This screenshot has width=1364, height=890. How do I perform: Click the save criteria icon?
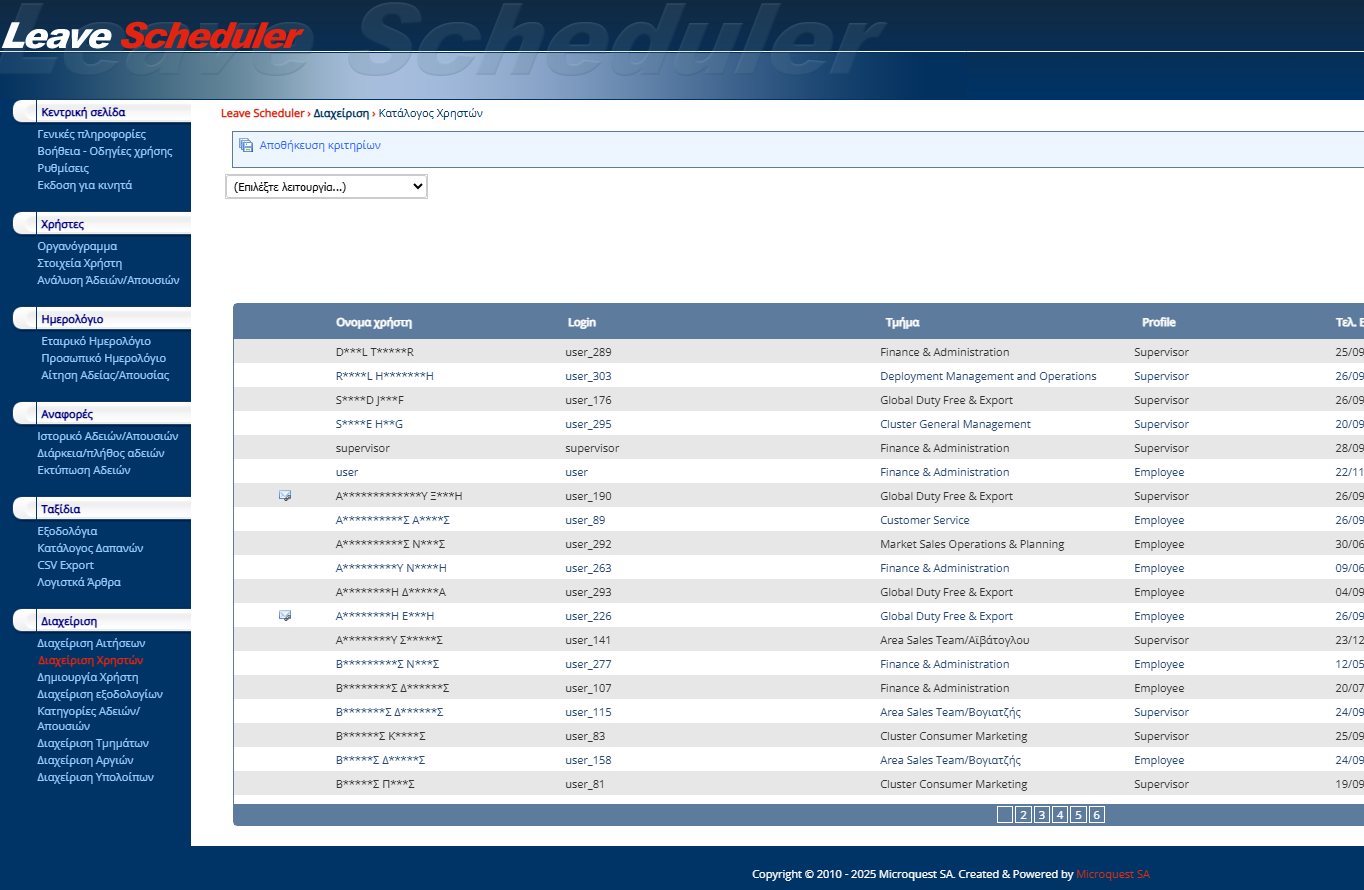point(246,146)
